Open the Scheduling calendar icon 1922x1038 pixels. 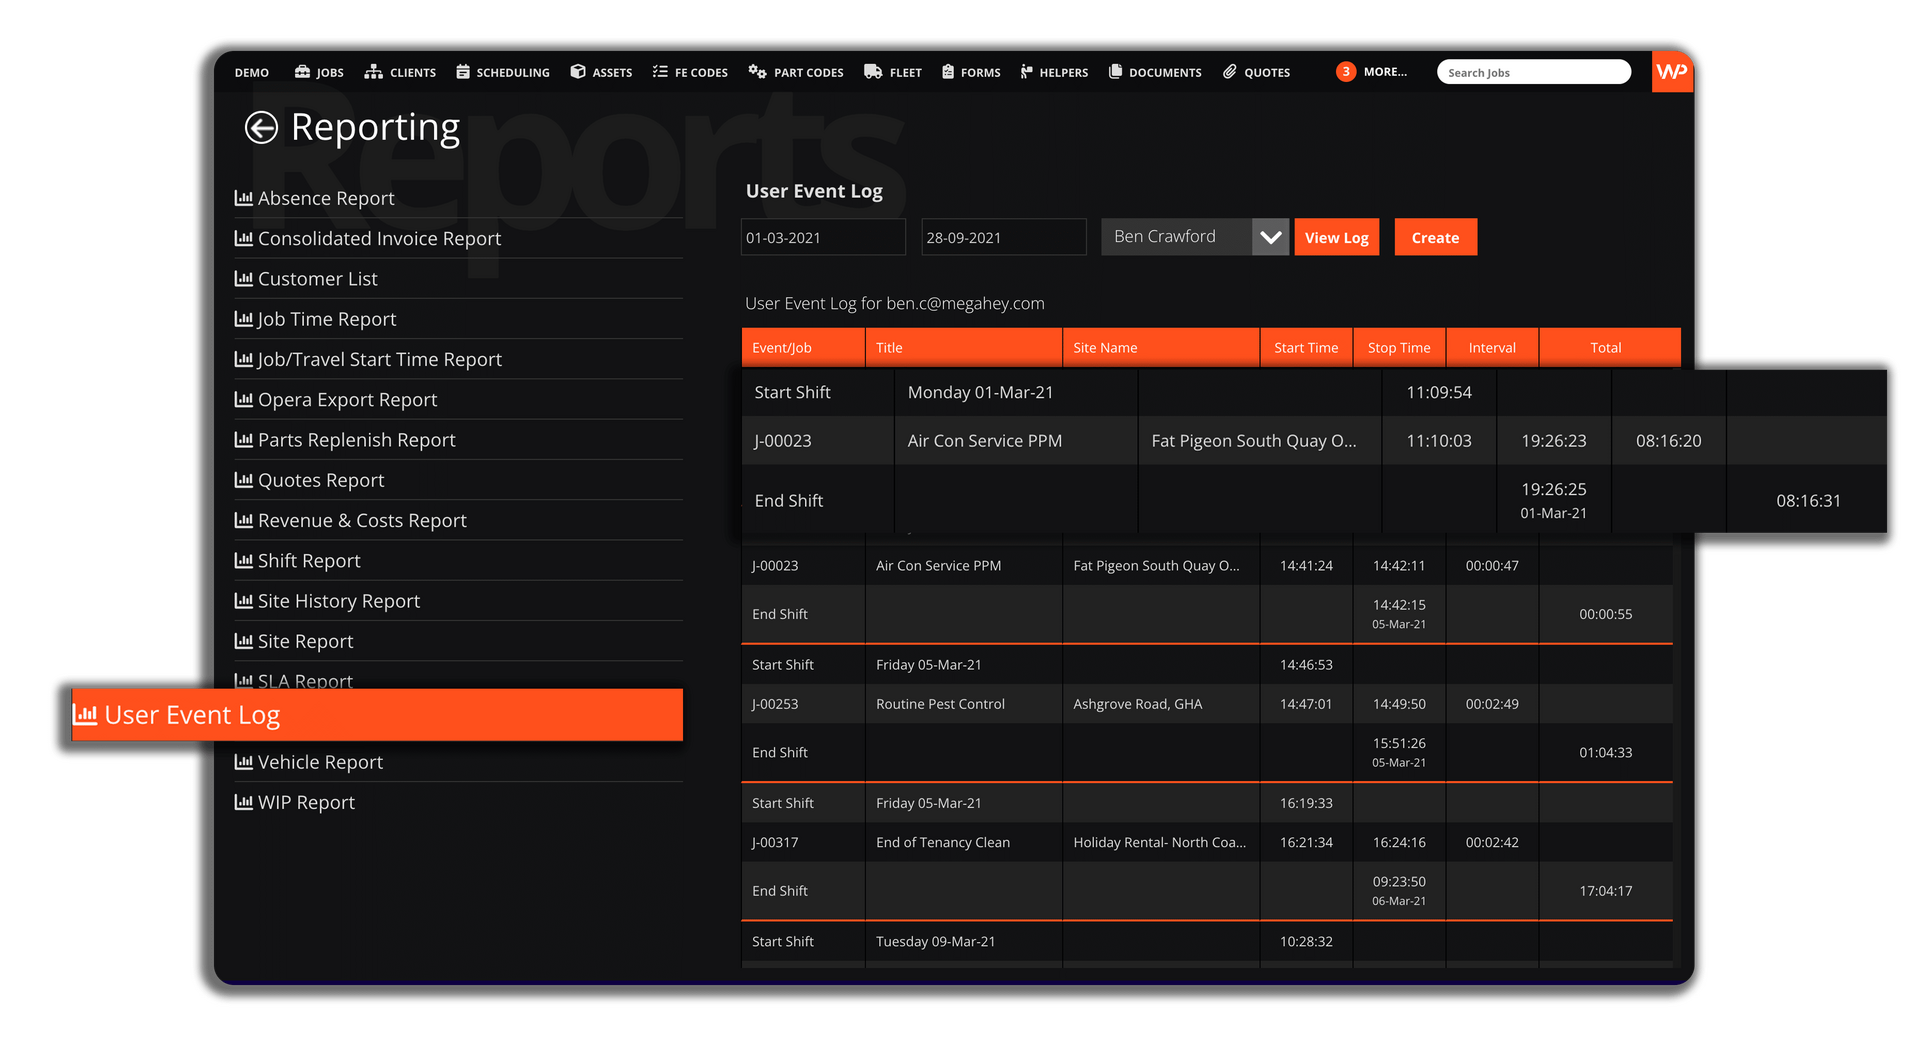coord(463,71)
